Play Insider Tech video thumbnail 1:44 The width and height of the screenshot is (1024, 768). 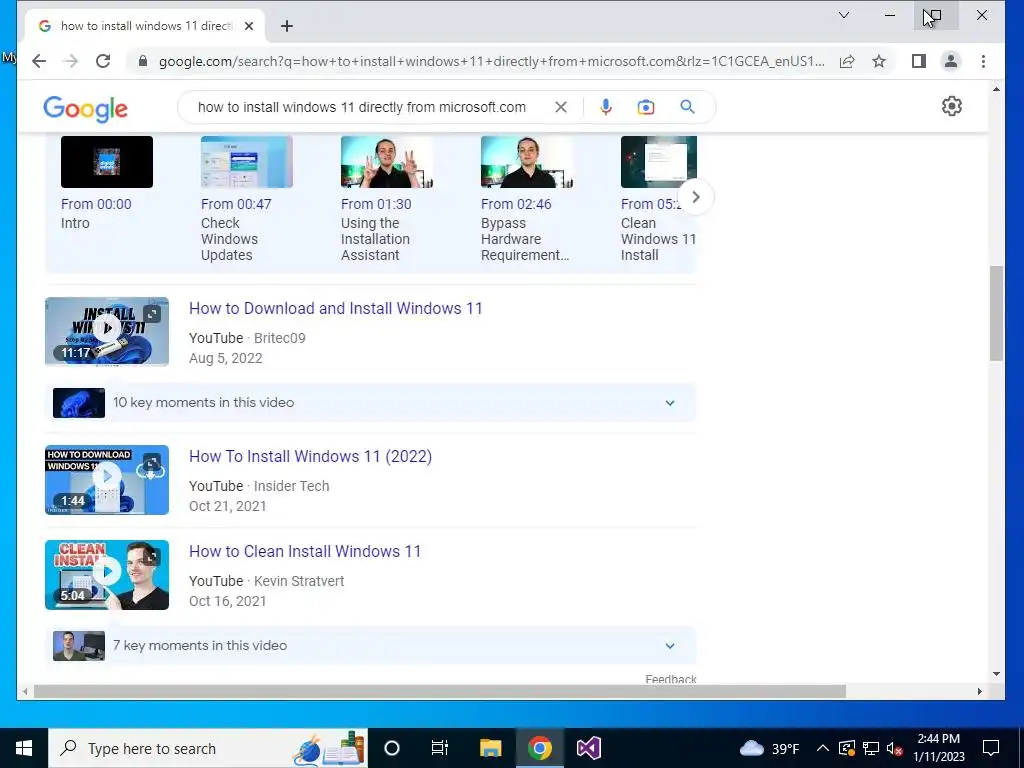(107, 479)
